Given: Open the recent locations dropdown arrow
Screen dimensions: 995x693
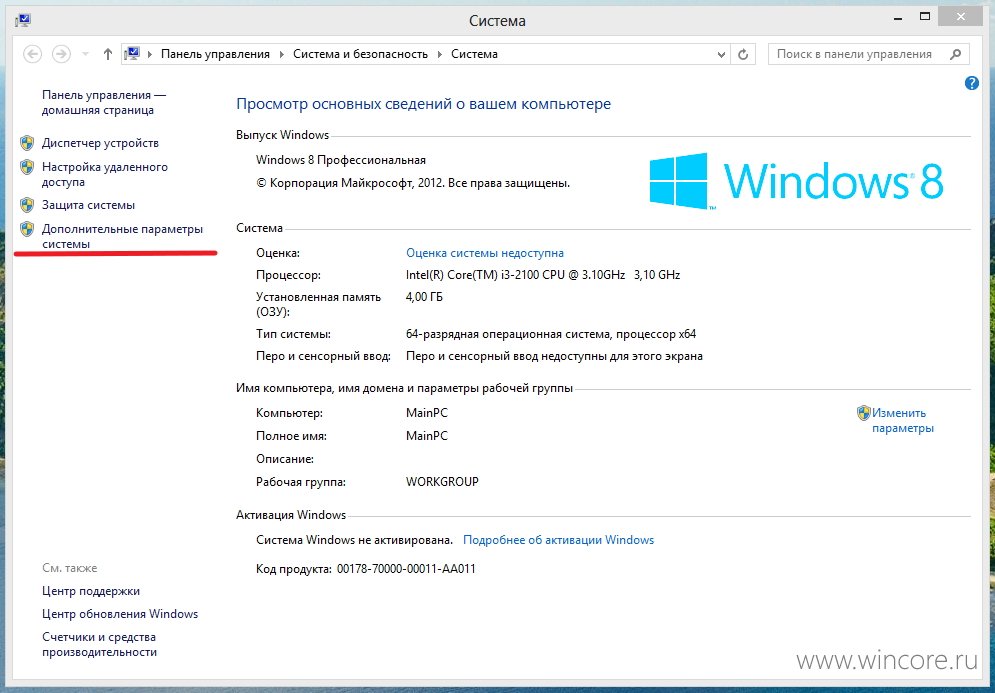Looking at the screenshot, I should click(x=85, y=55).
